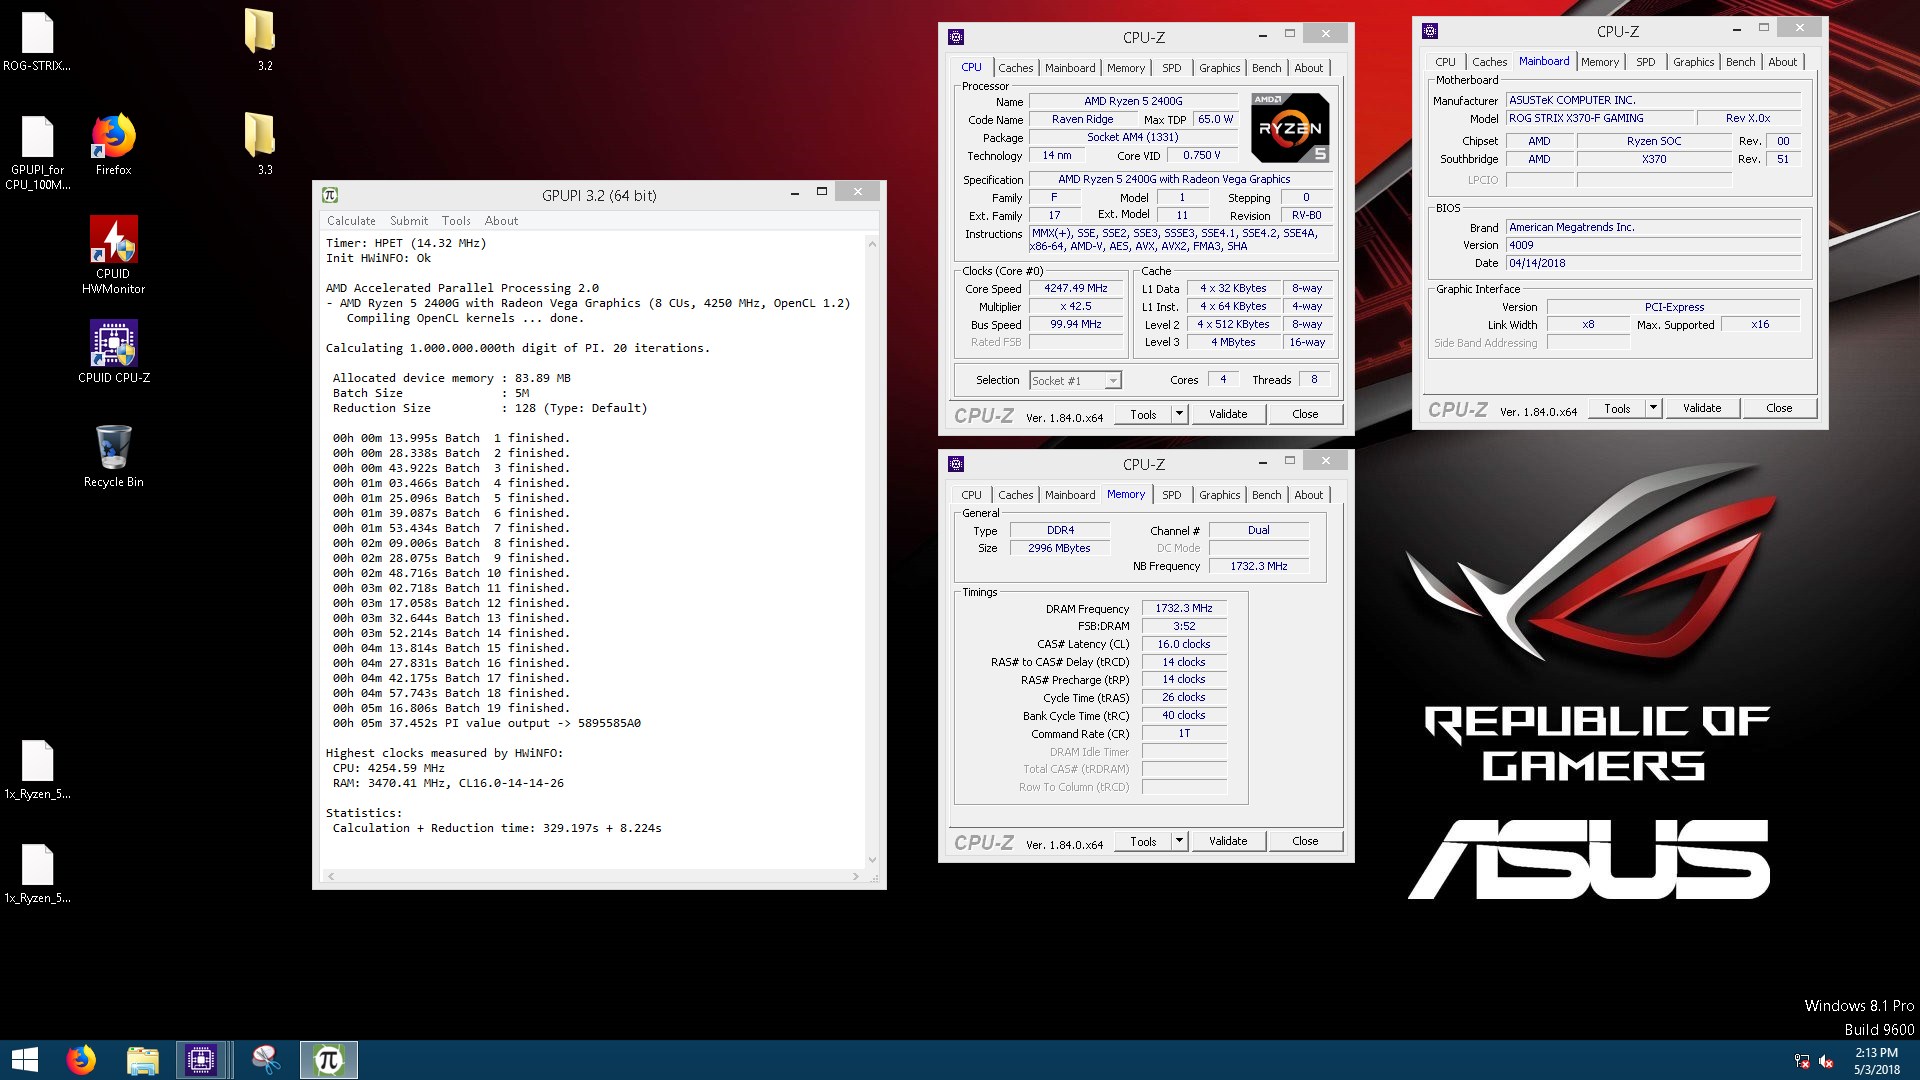This screenshot has width=1920, height=1080.
Task: Click the network status tray icon
Action: pyautogui.click(x=1801, y=1061)
